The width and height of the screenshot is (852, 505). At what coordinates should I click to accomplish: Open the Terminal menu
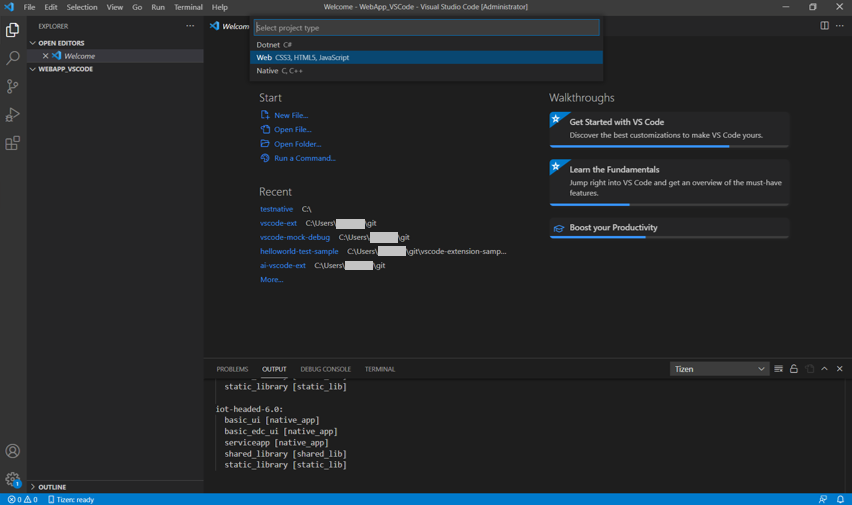pyautogui.click(x=188, y=7)
